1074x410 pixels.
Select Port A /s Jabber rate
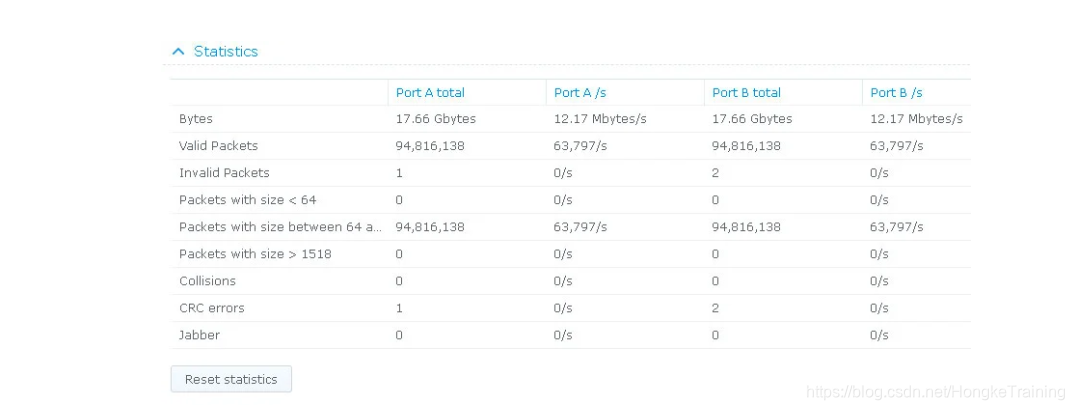[x=563, y=335]
